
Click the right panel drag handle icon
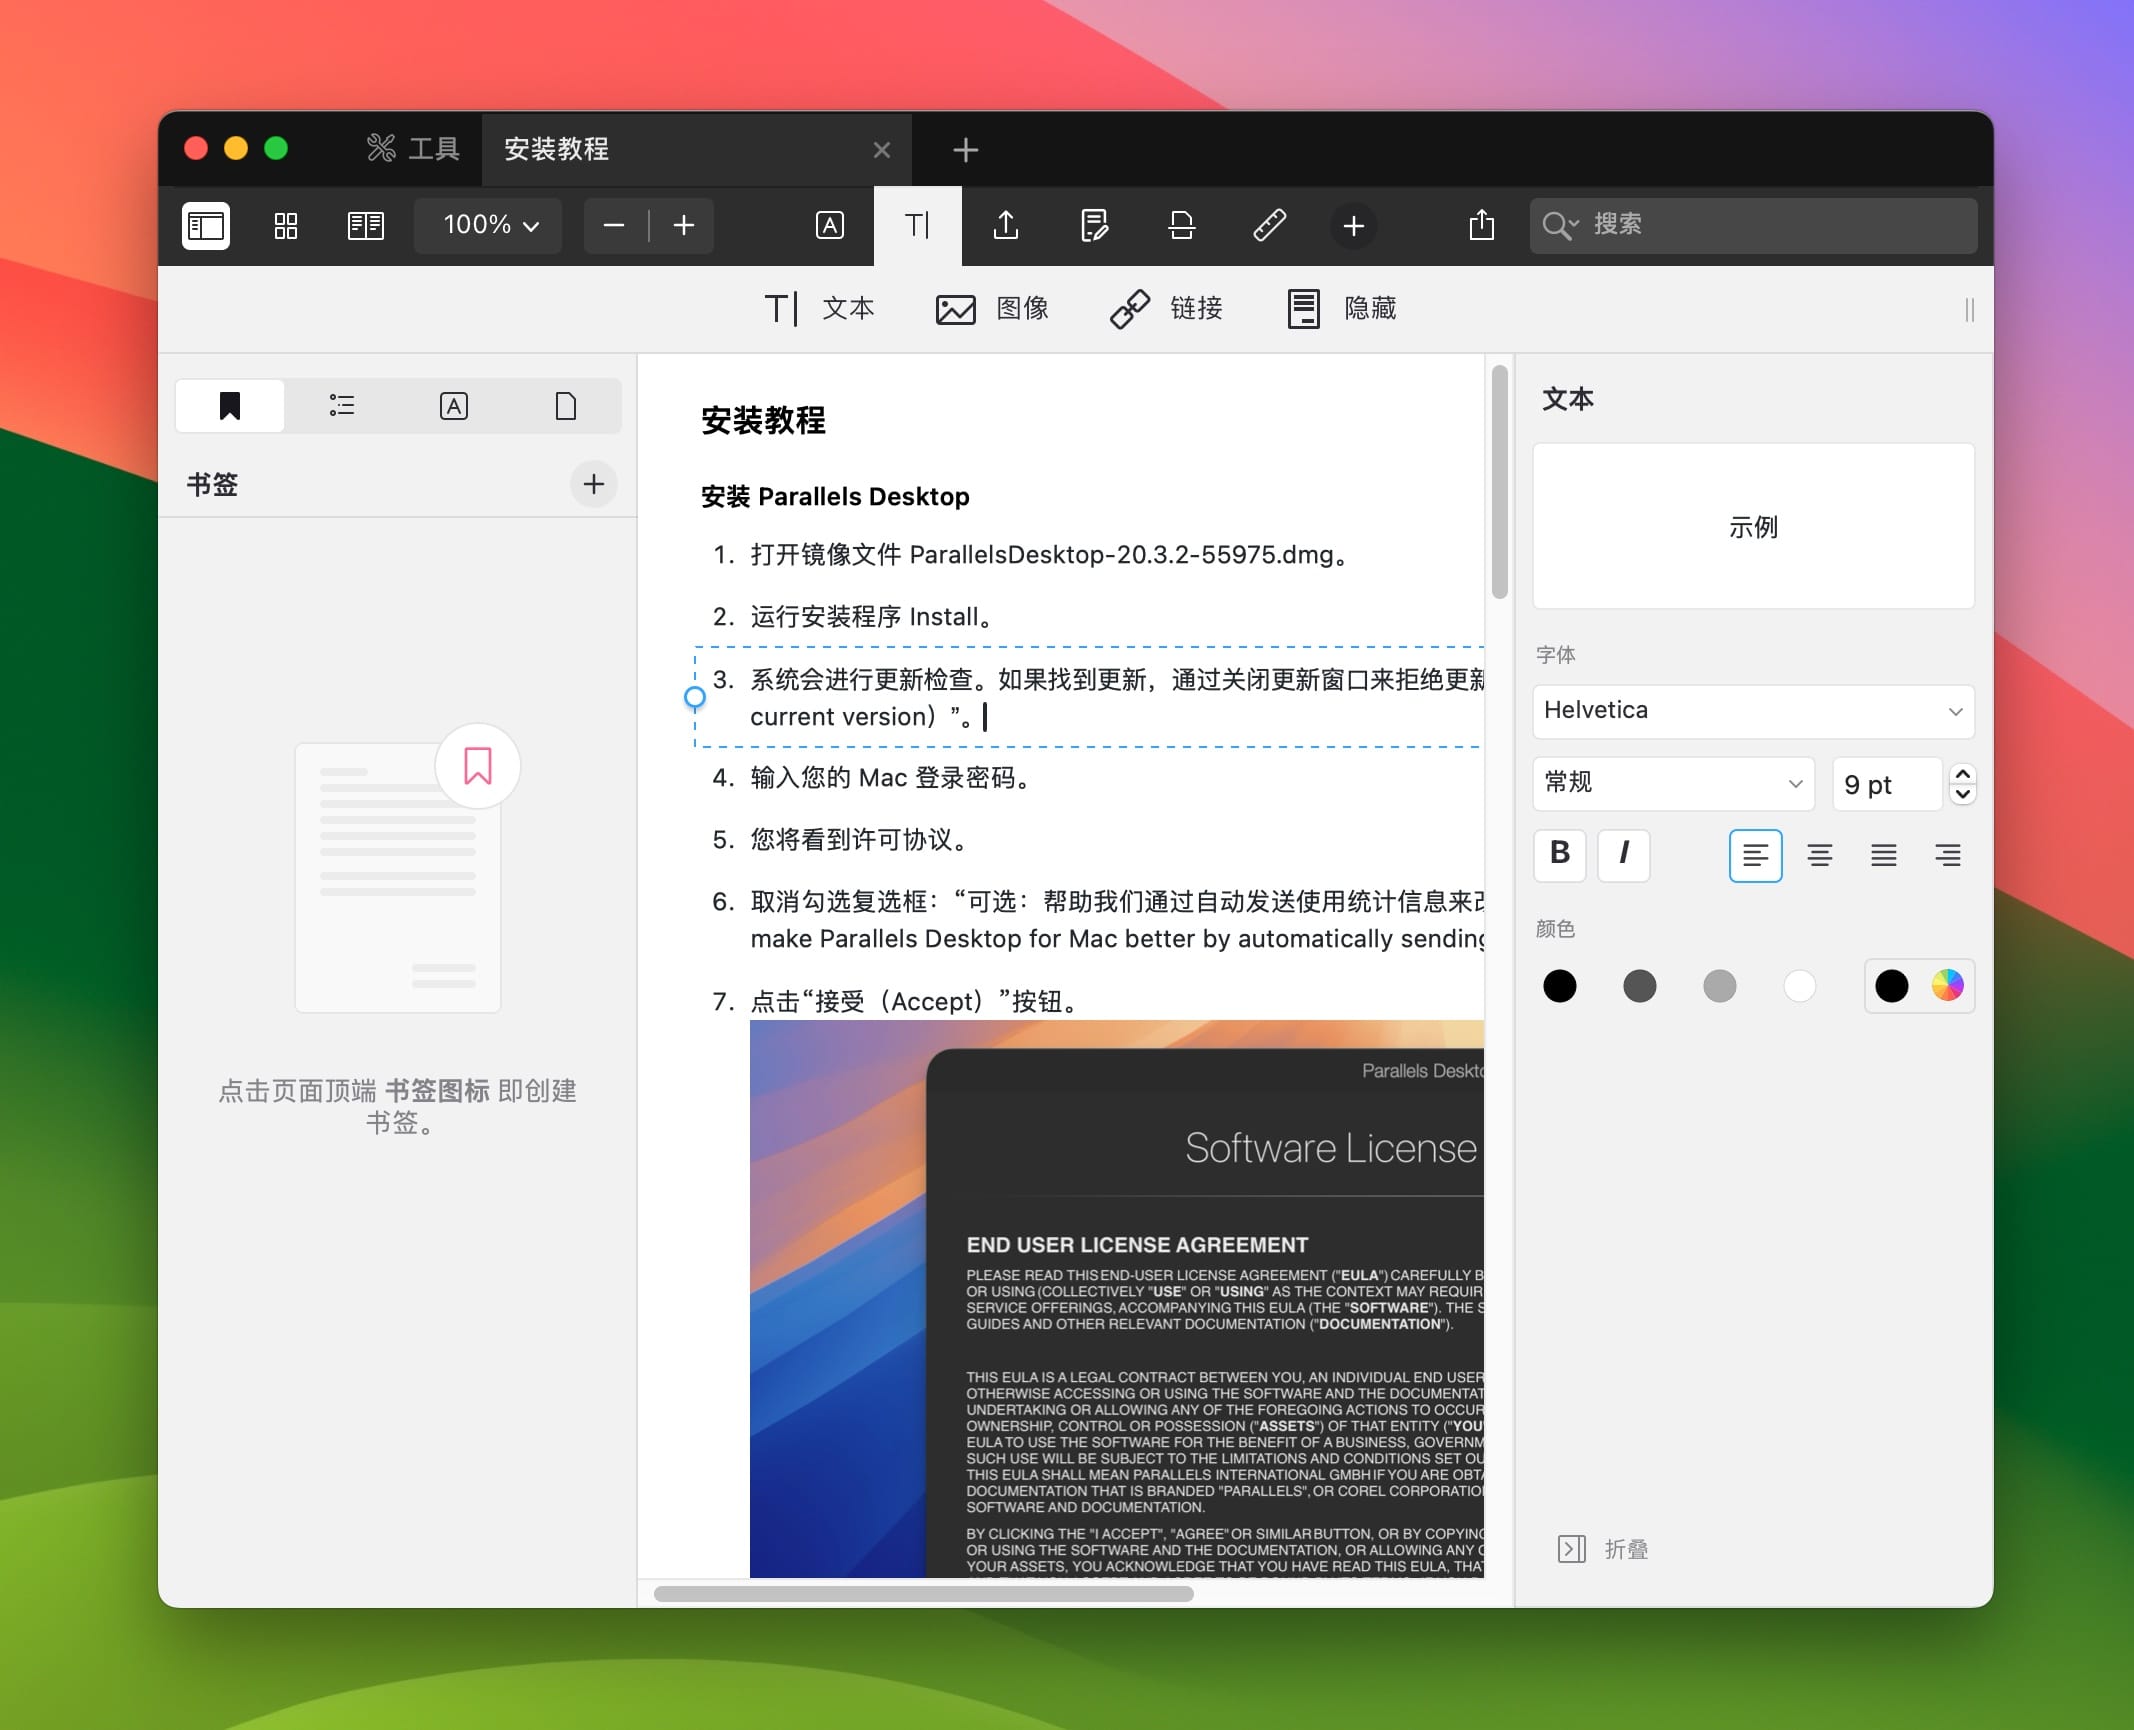coord(1969,310)
